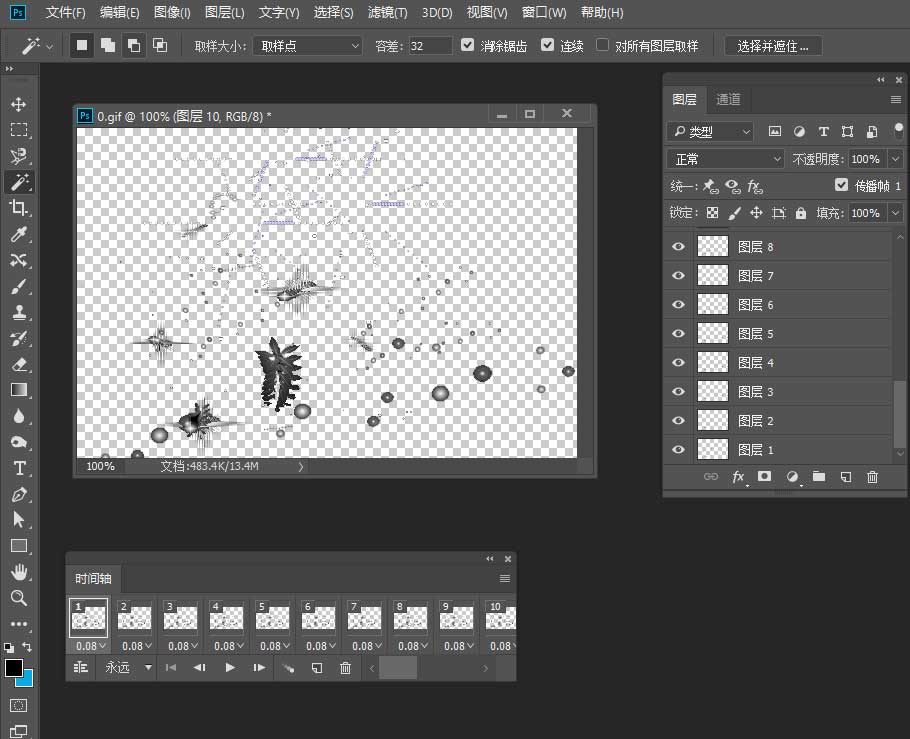
Task: Click Subtract from Selection mode icon
Action: click(x=134, y=45)
